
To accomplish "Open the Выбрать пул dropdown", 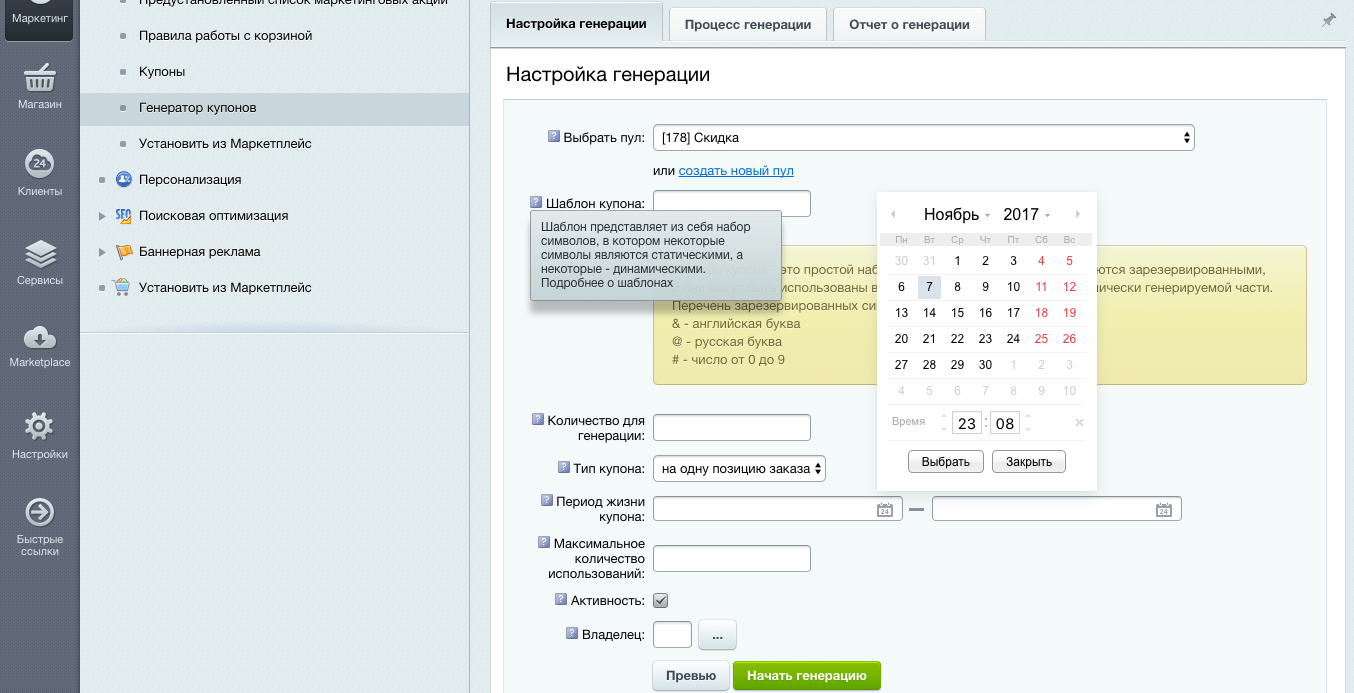I will pos(923,138).
